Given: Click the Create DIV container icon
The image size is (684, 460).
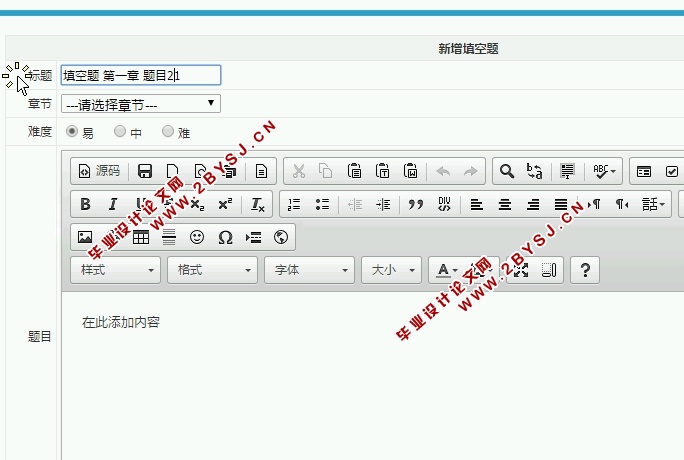Looking at the screenshot, I should 444,204.
